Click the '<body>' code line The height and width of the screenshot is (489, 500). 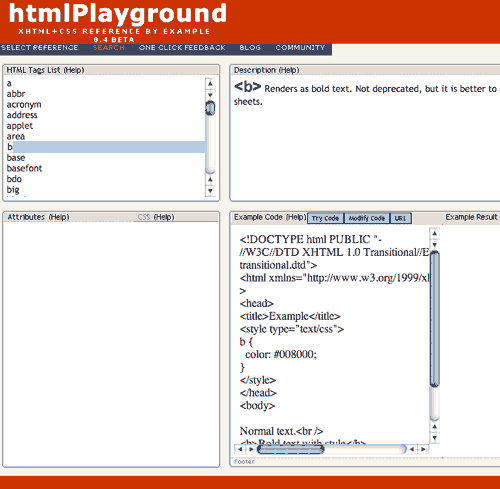[x=257, y=406]
